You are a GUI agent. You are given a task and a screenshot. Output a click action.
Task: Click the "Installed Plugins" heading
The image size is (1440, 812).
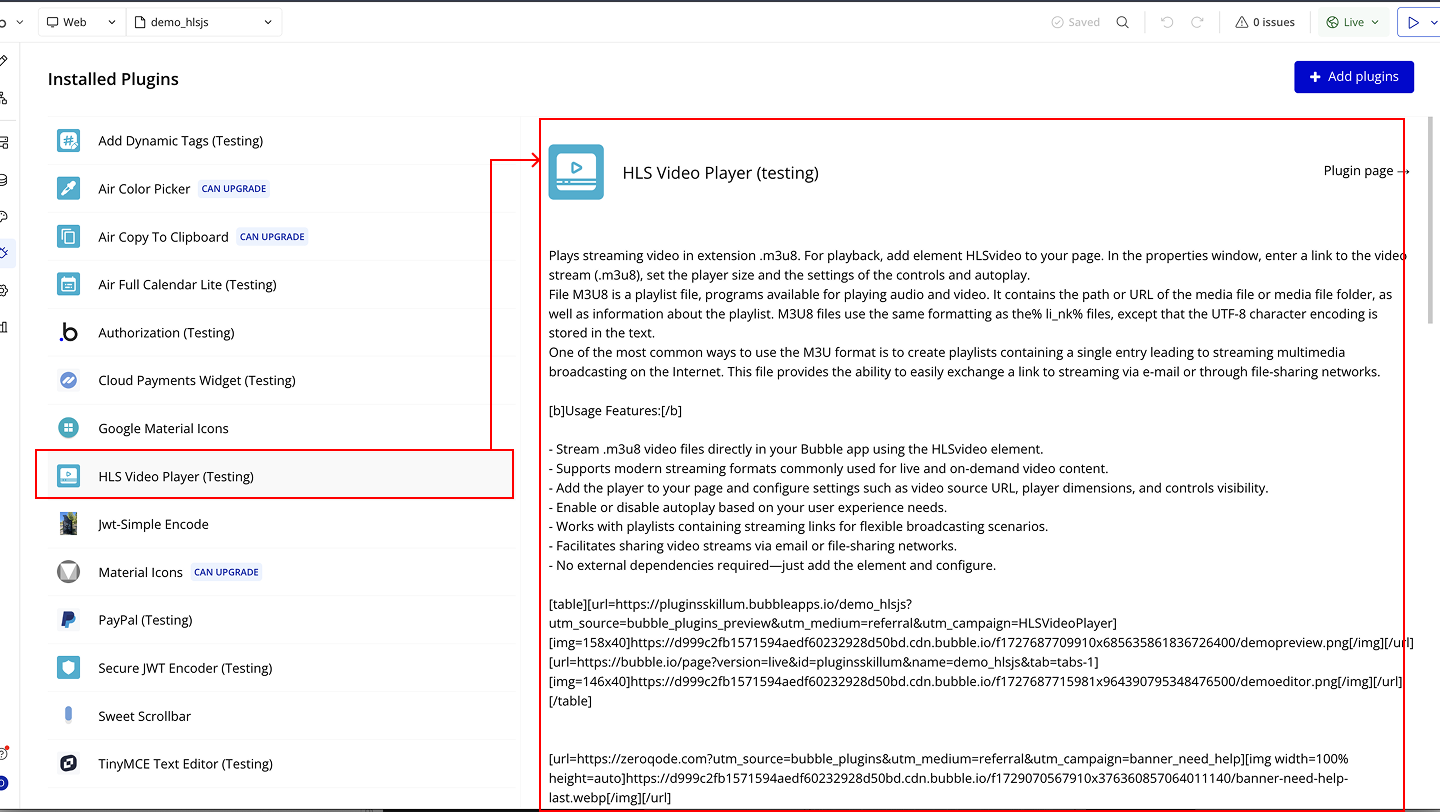coord(113,79)
